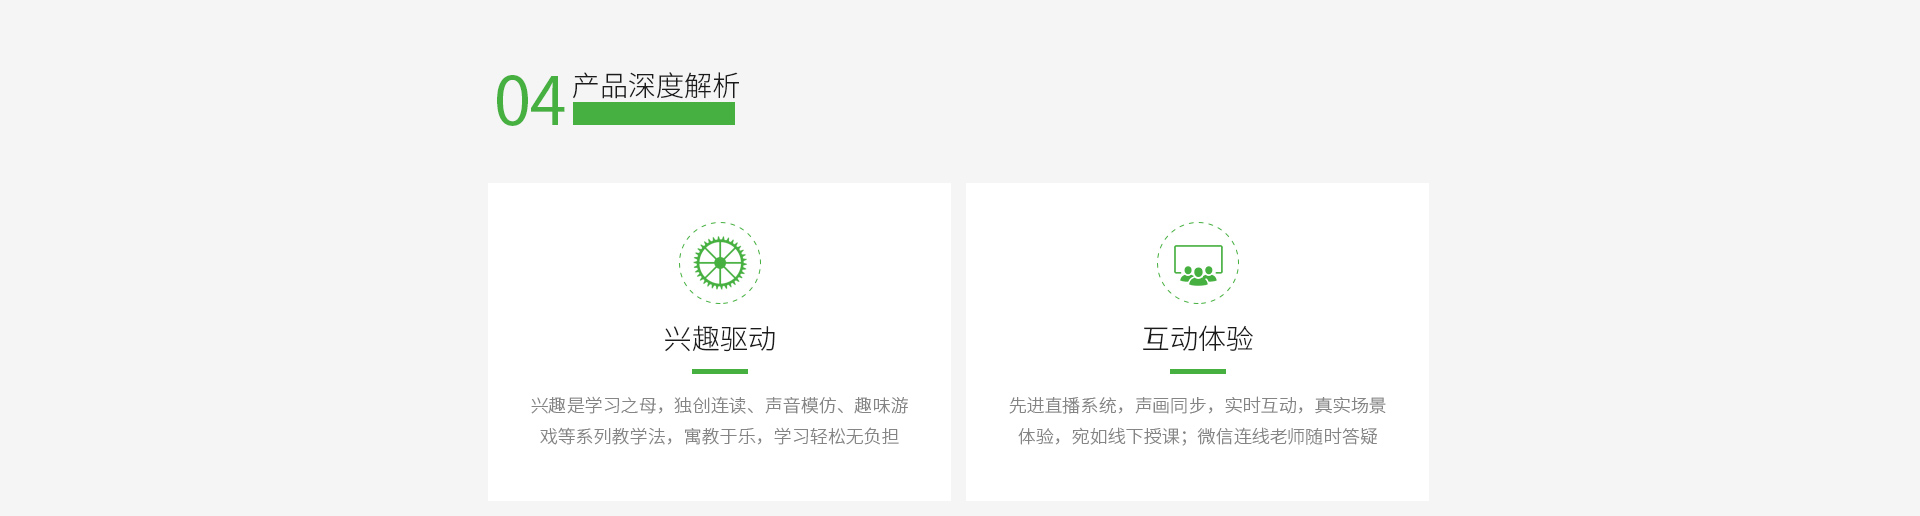Click the 先进直播系统 phrase
1920x516 pixels.
(x=1063, y=405)
